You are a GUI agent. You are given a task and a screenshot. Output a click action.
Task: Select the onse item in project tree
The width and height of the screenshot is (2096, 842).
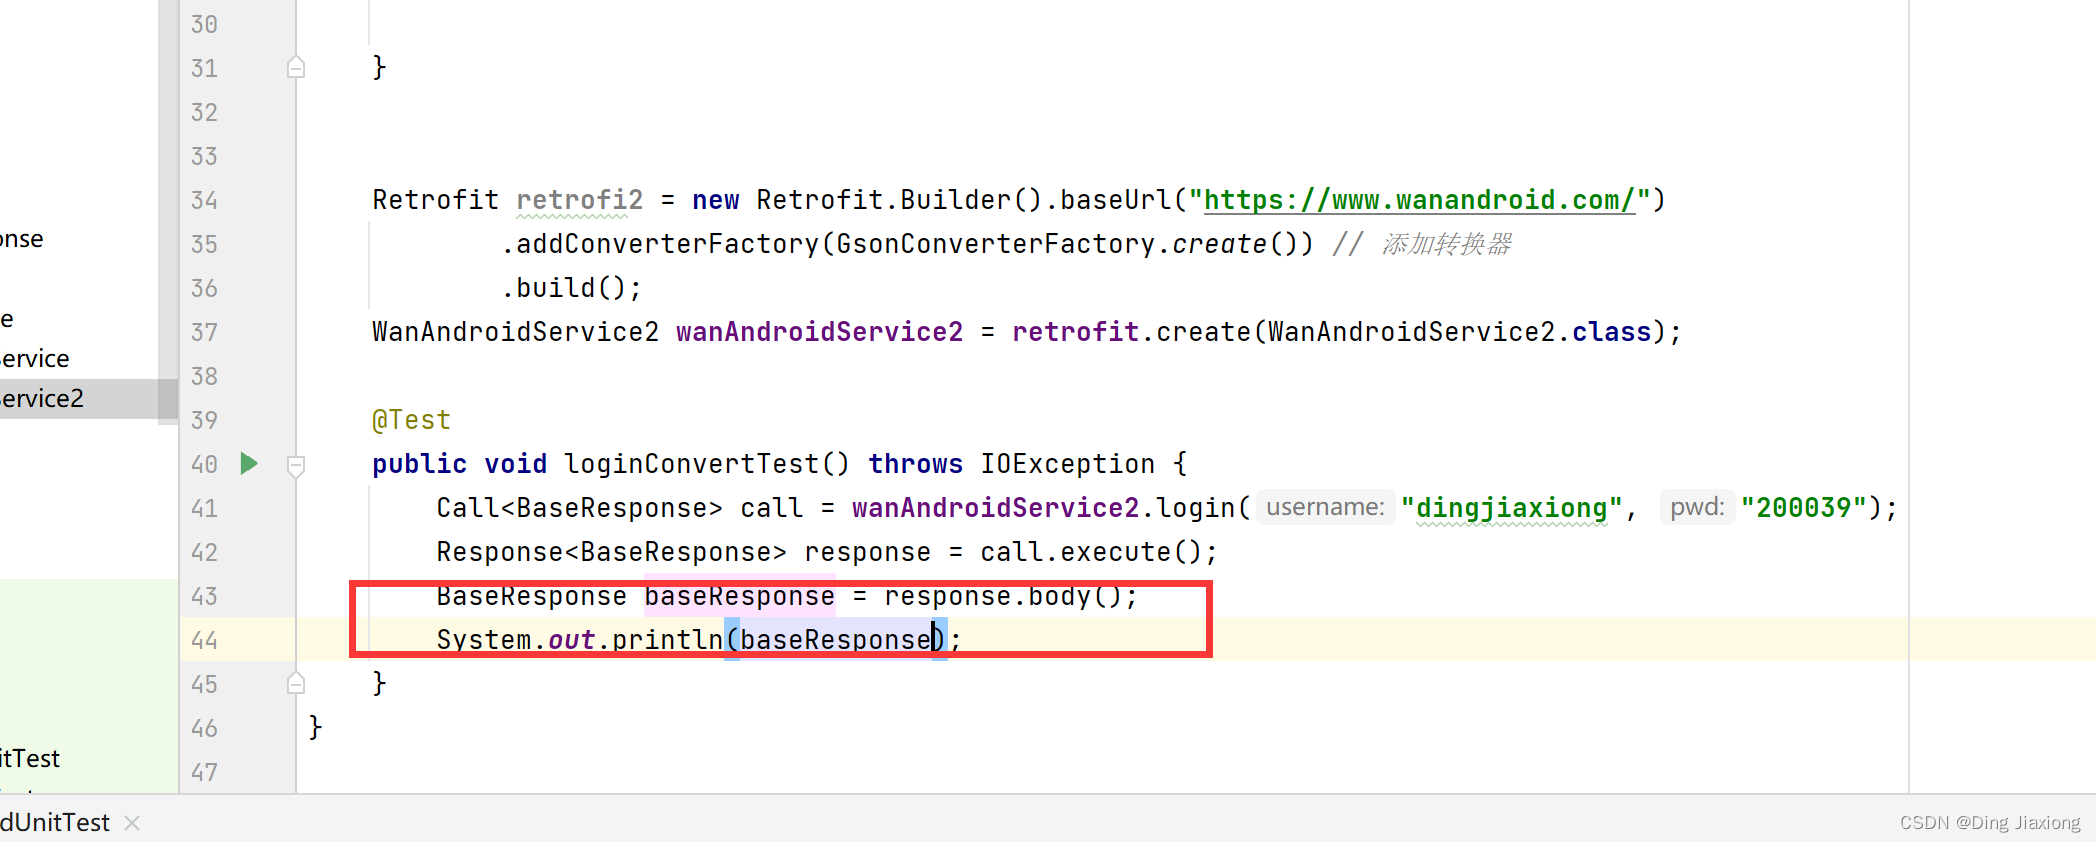coord(22,239)
